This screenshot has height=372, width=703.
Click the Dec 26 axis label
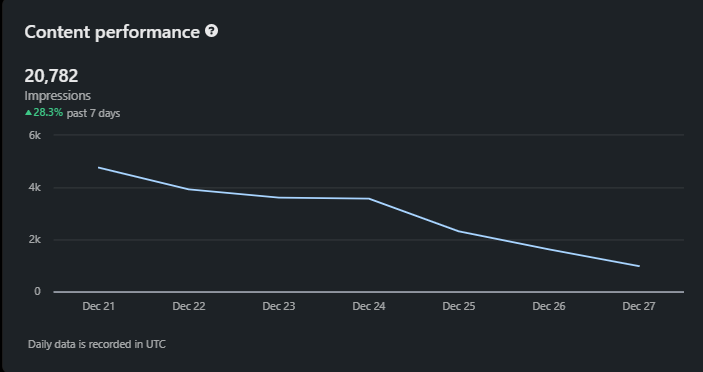(x=549, y=306)
